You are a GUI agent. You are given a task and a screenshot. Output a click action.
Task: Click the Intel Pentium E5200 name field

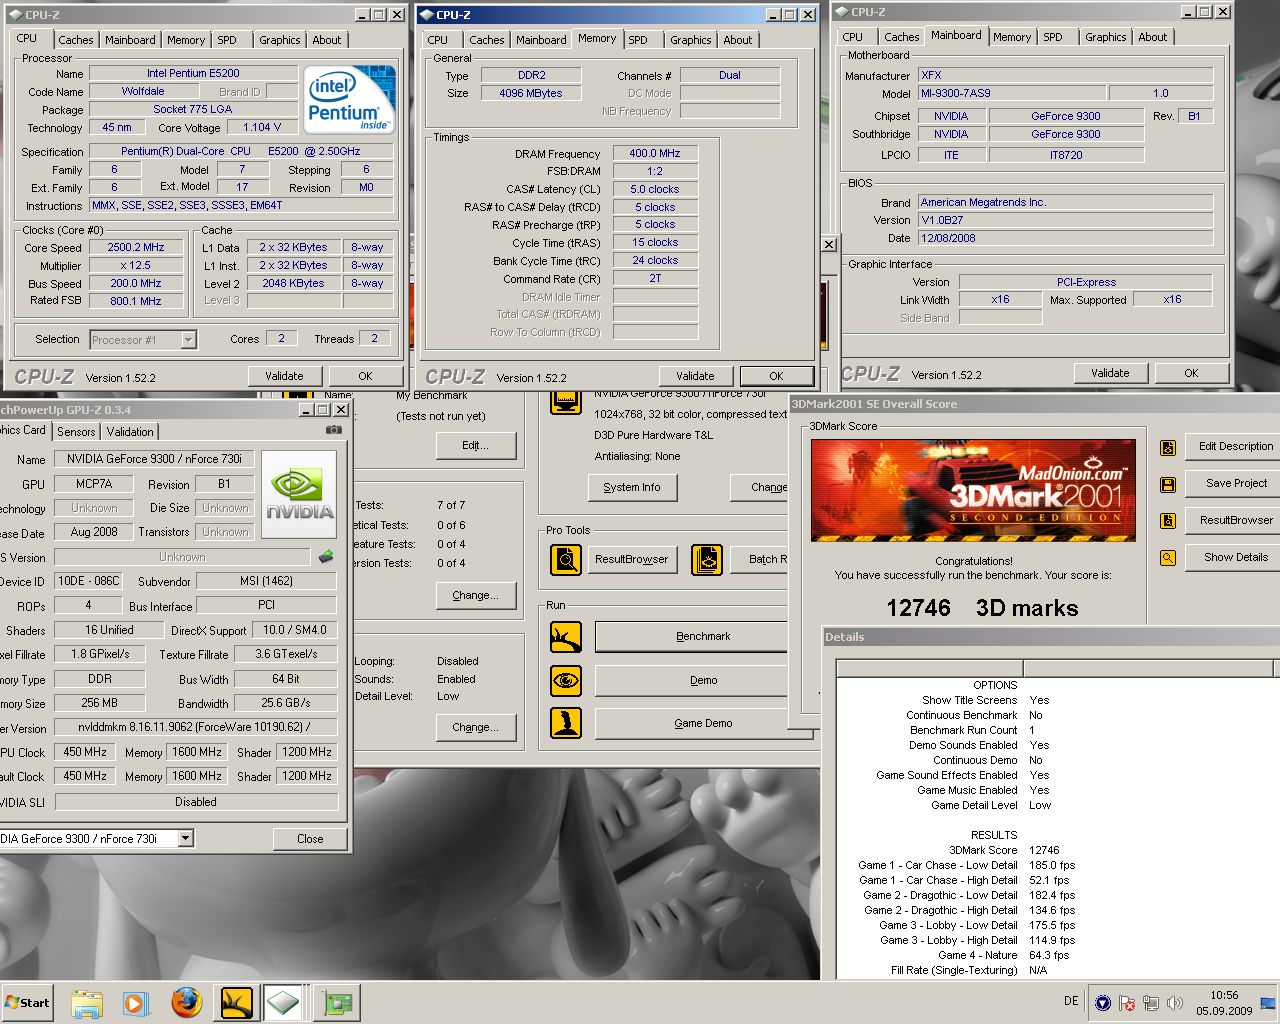tap(193, 73)
